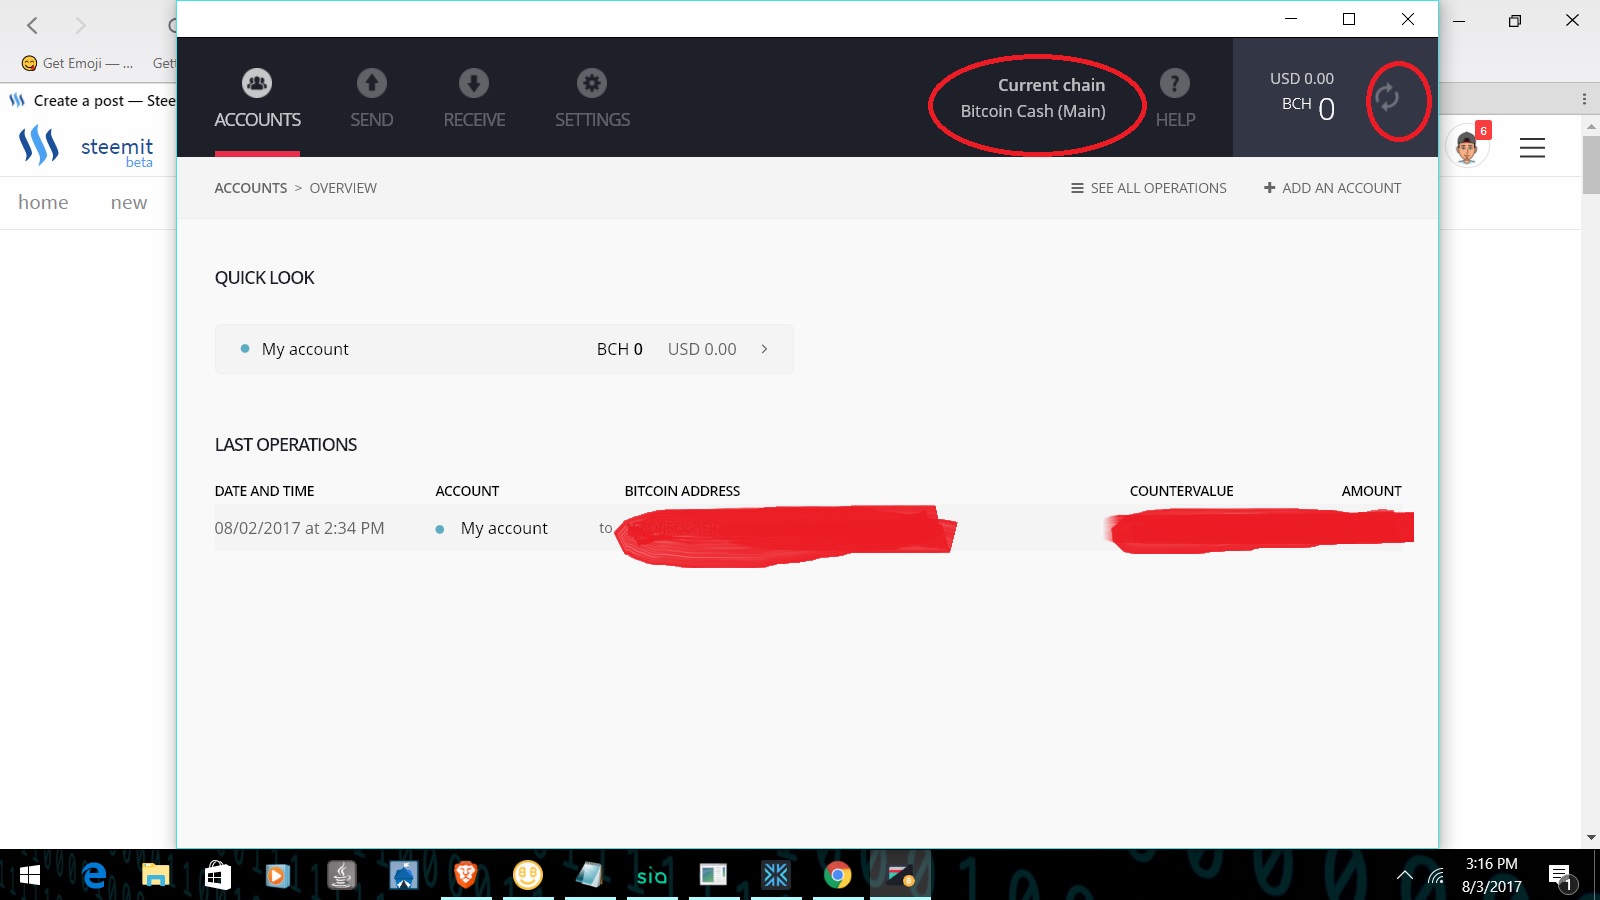The image size is (1600, 900).
Task: Click the Steemit logo in browser
Action: pyautogui.click(x=86, y=147)
